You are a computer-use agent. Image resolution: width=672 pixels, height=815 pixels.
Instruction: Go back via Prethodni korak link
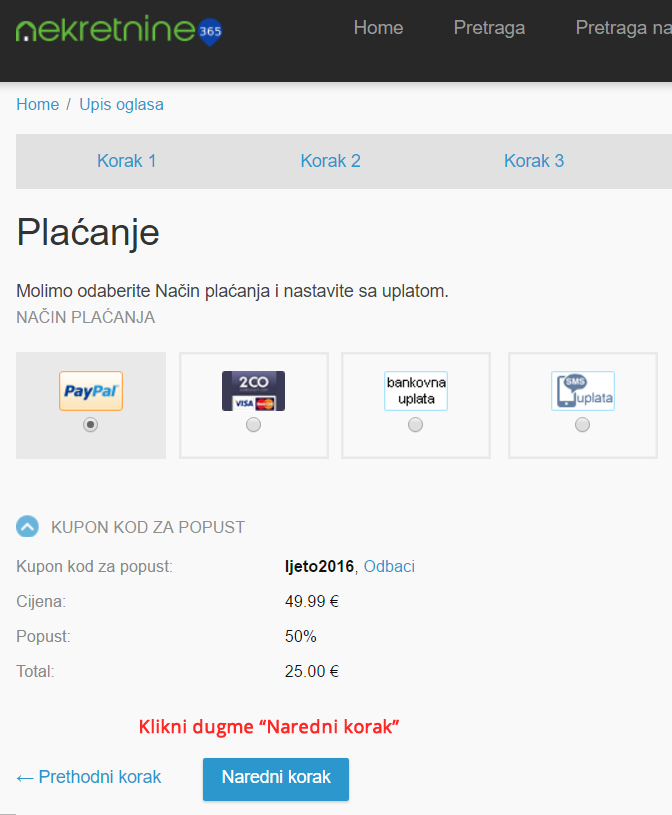[89, 777]
